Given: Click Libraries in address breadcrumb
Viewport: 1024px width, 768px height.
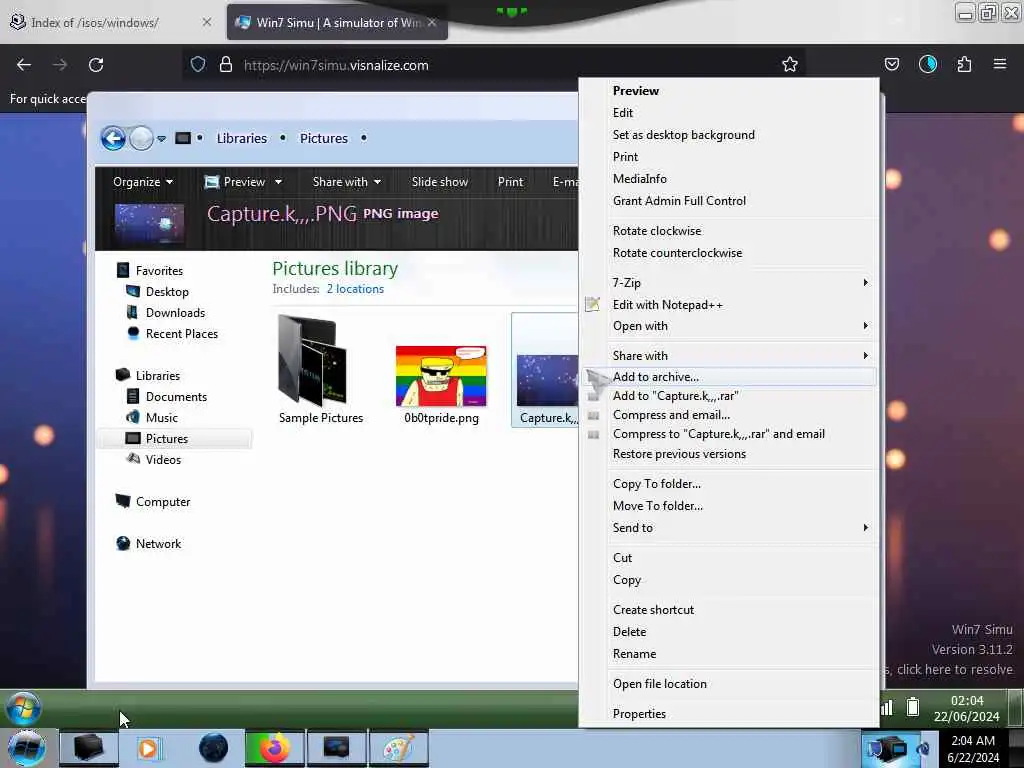Looking at the screenshot, I should [242, 138].
